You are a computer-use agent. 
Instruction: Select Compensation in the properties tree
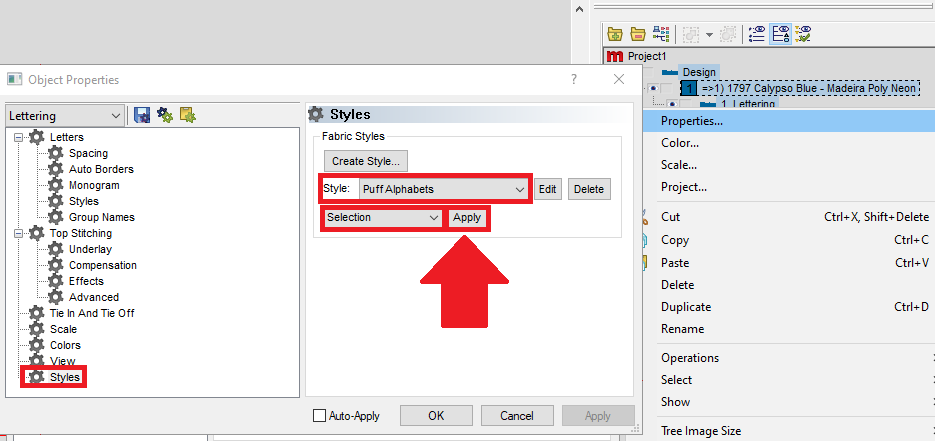102,265
